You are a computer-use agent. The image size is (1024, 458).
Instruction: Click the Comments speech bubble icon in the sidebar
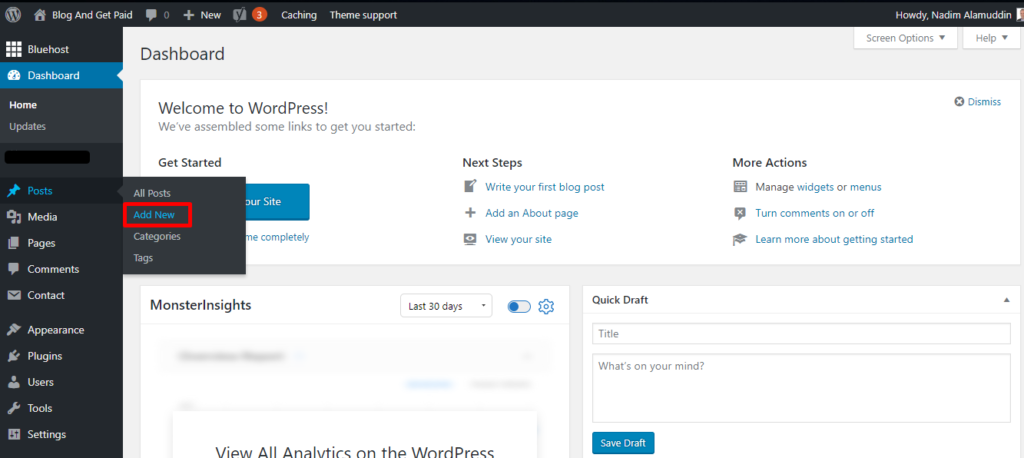coord(14,269)
